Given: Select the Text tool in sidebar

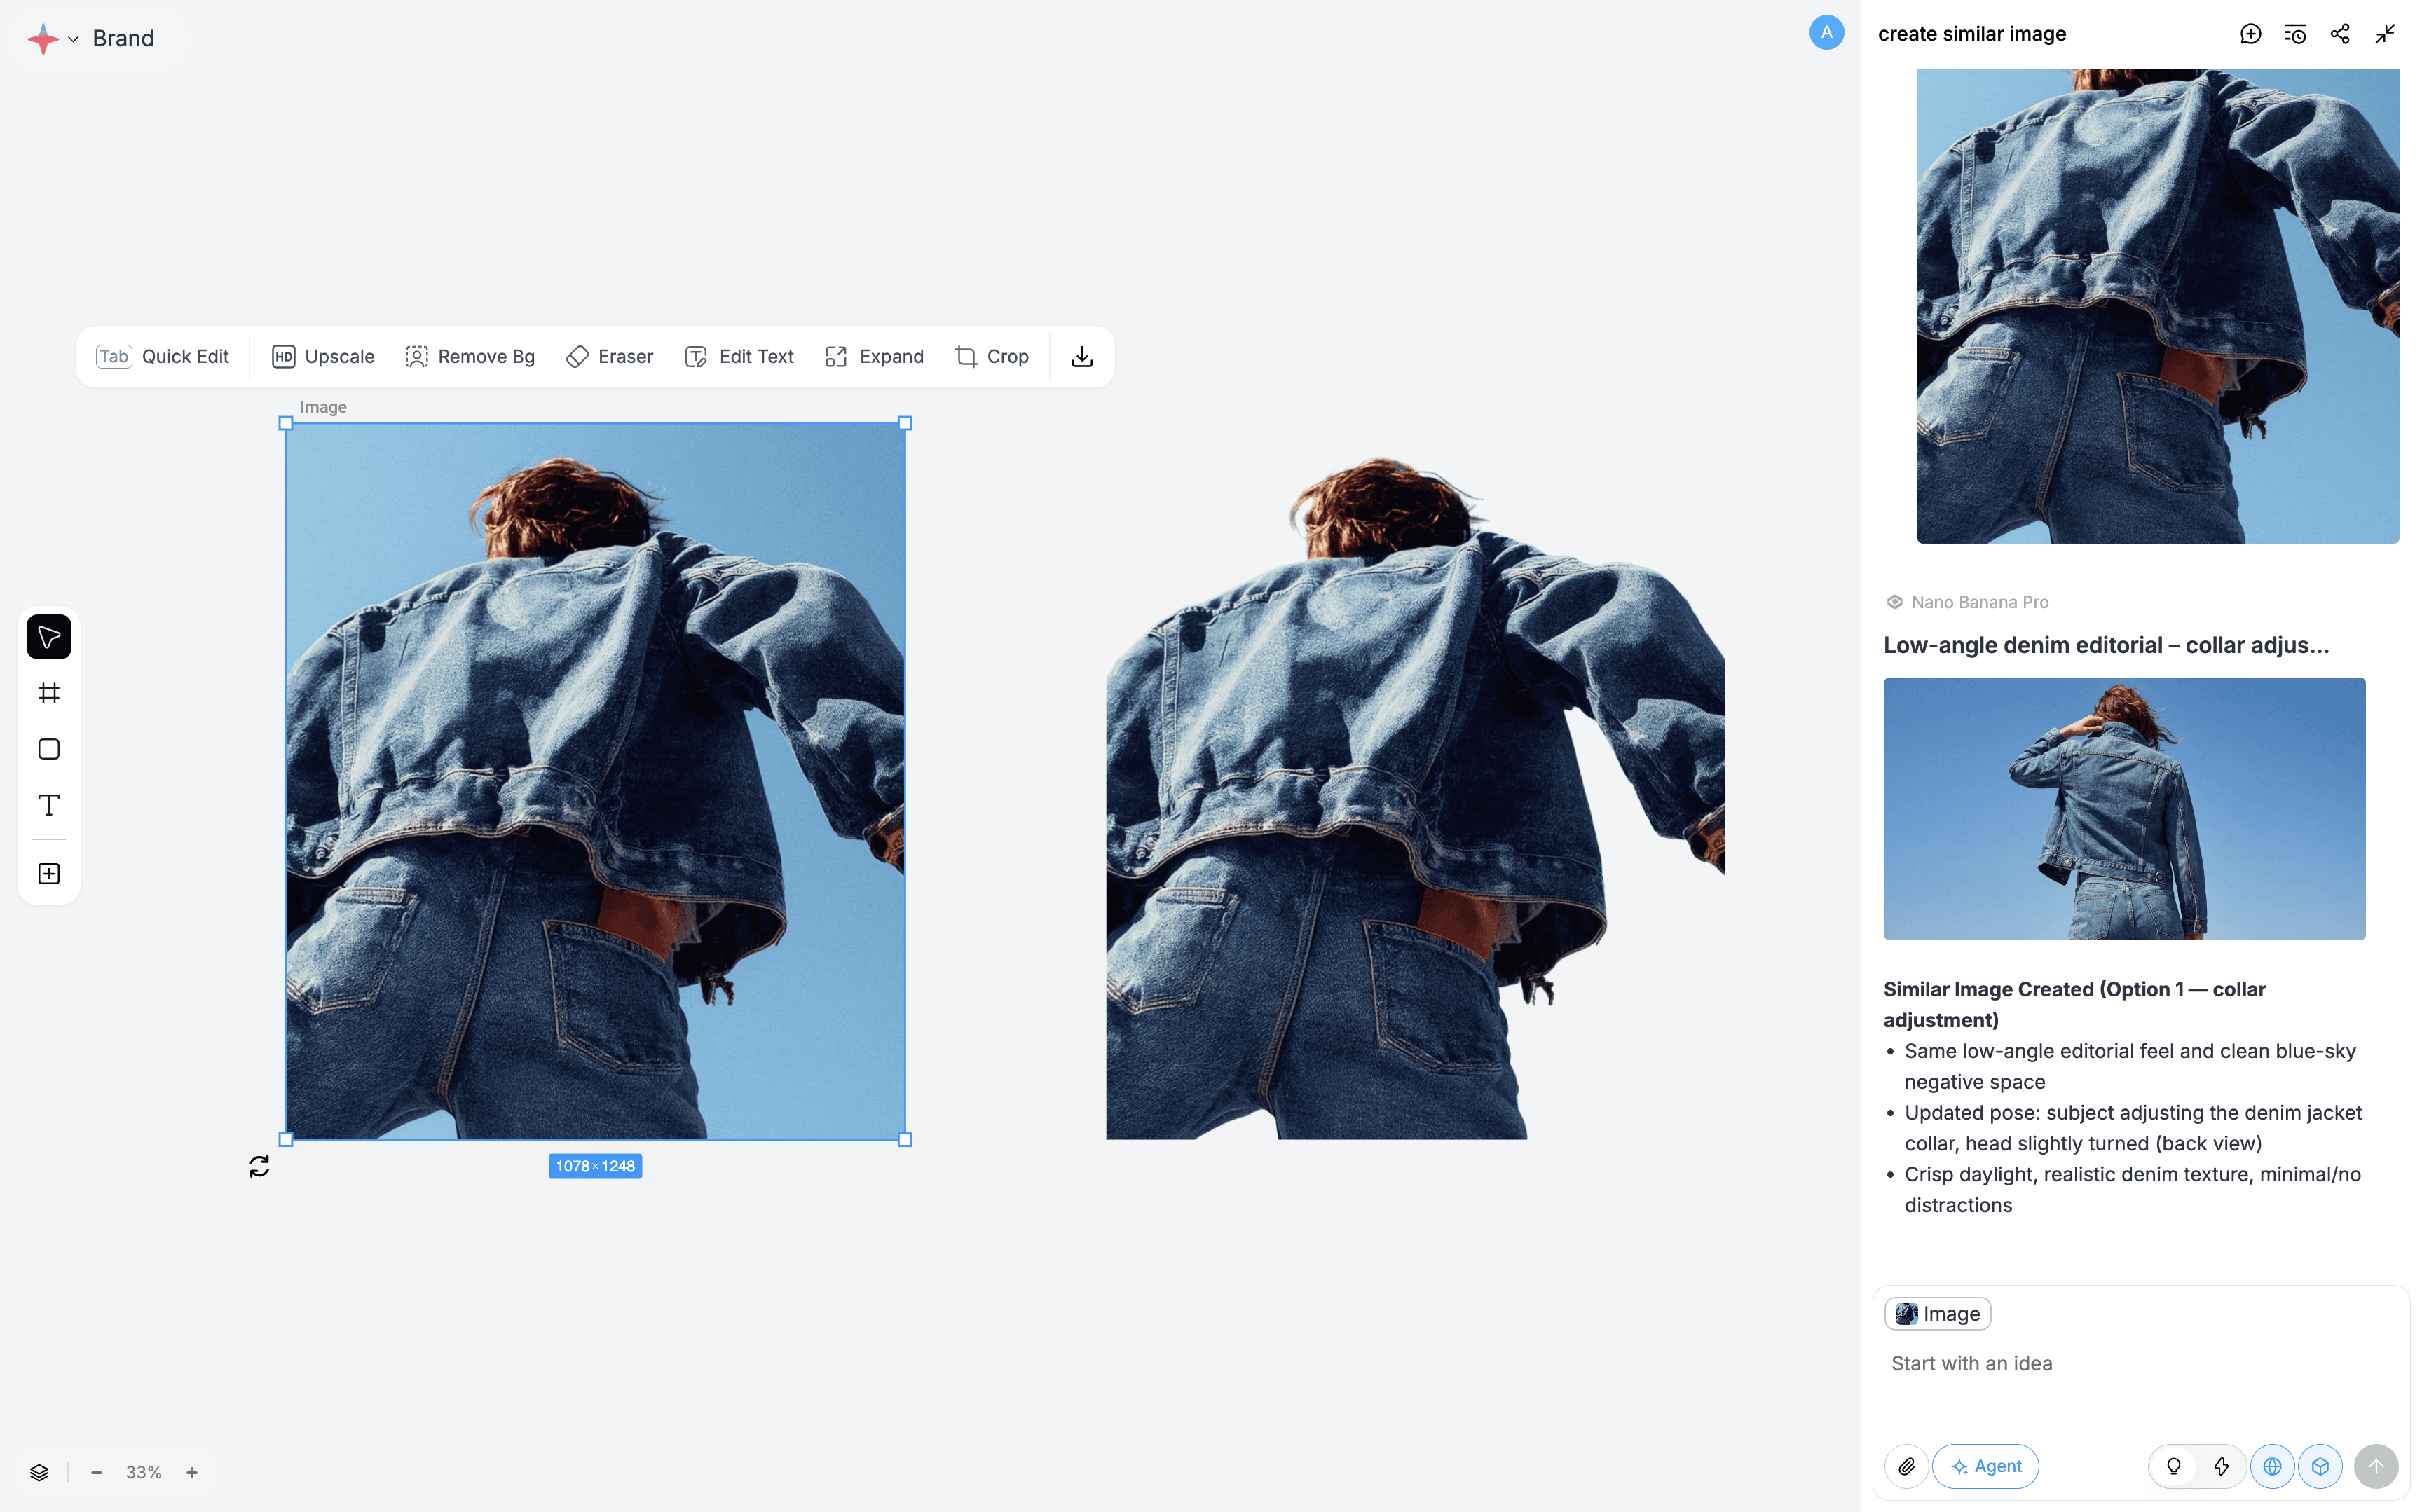Looking at the screenshot, I should 48,805.
